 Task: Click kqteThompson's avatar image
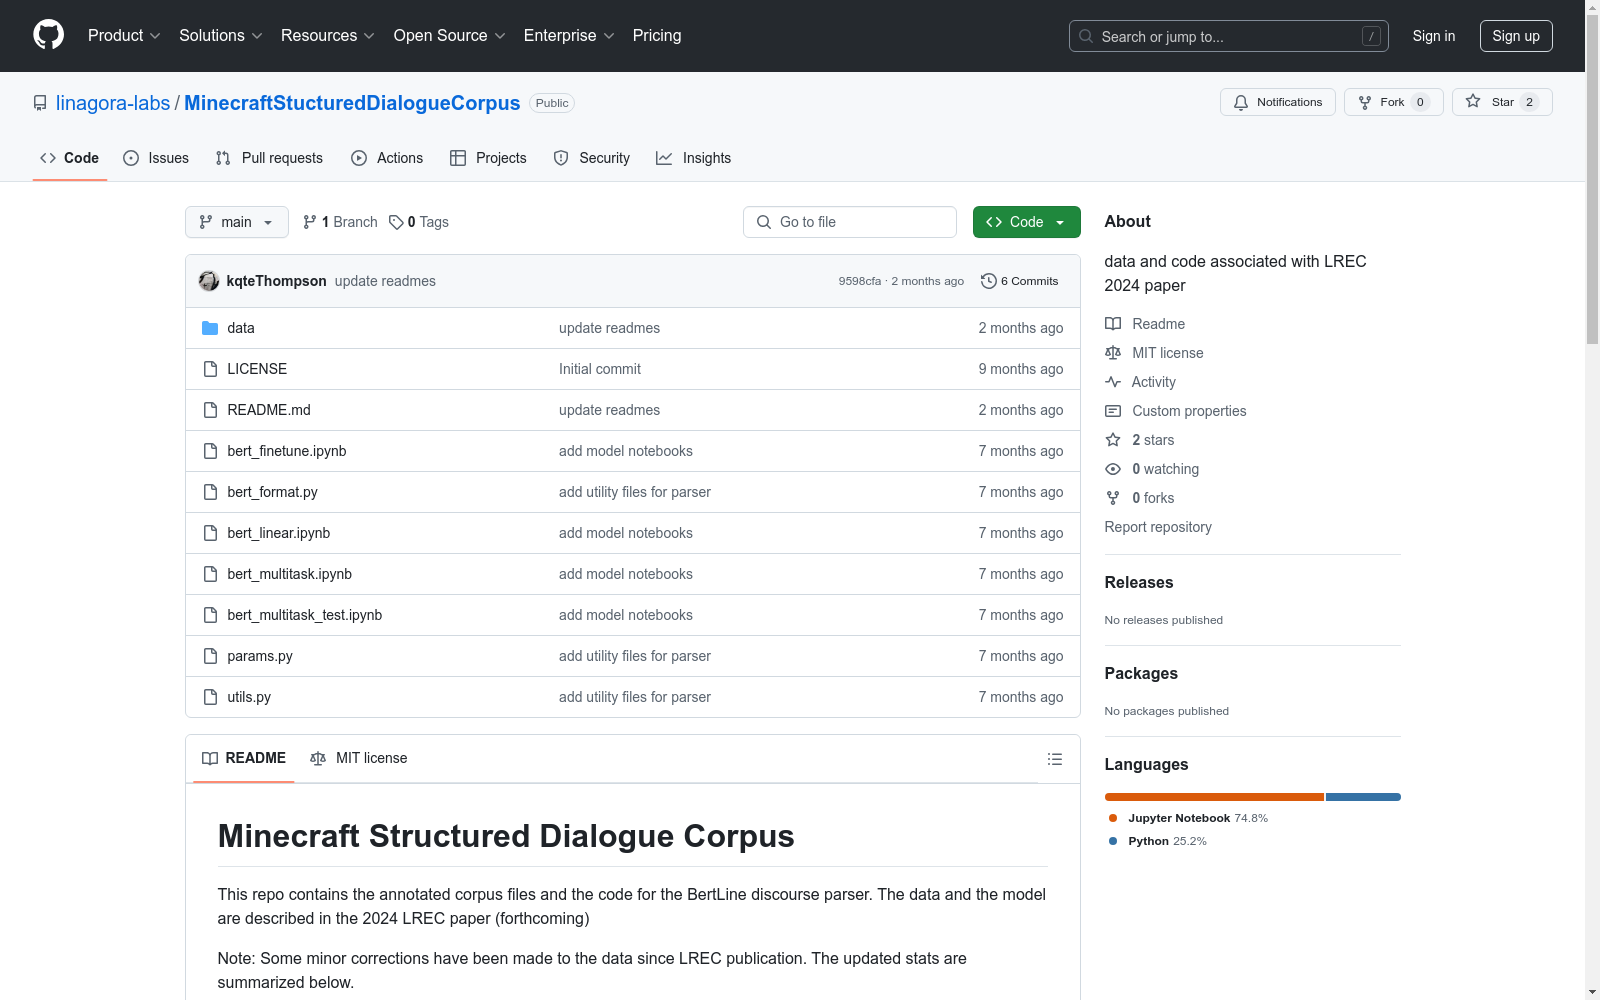tap(209, 281)
